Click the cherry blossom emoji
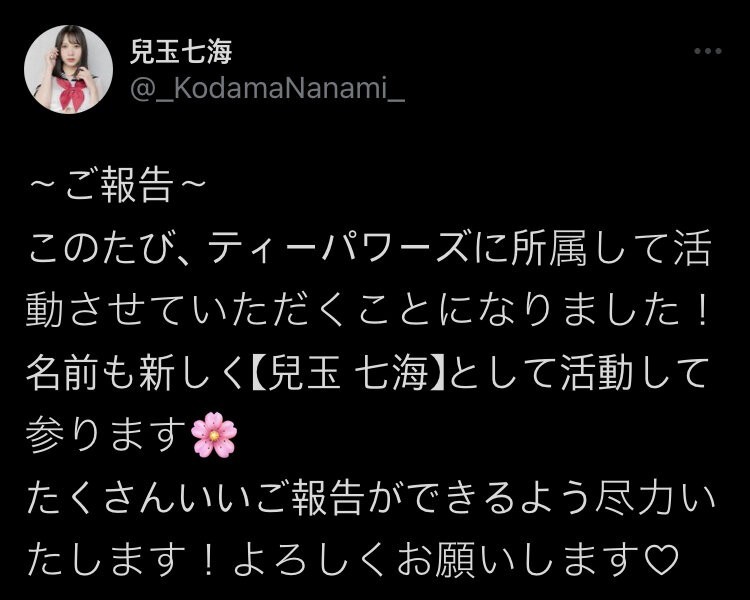 coord(214,434)
